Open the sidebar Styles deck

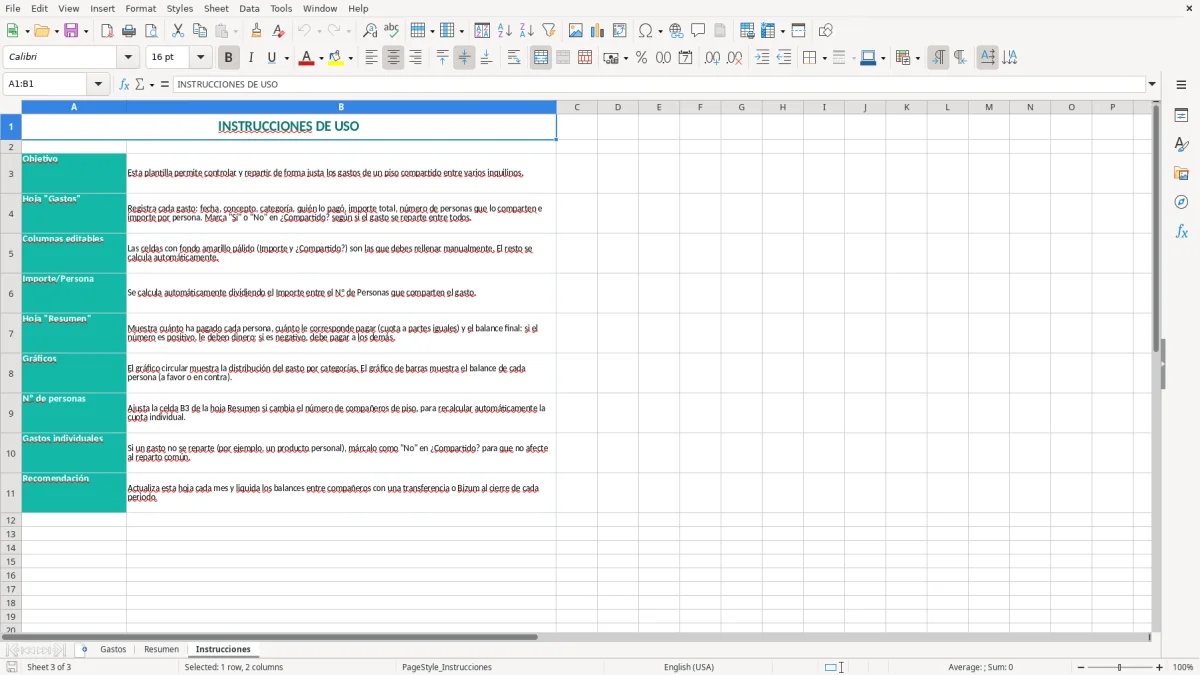tap(1181, 145)
